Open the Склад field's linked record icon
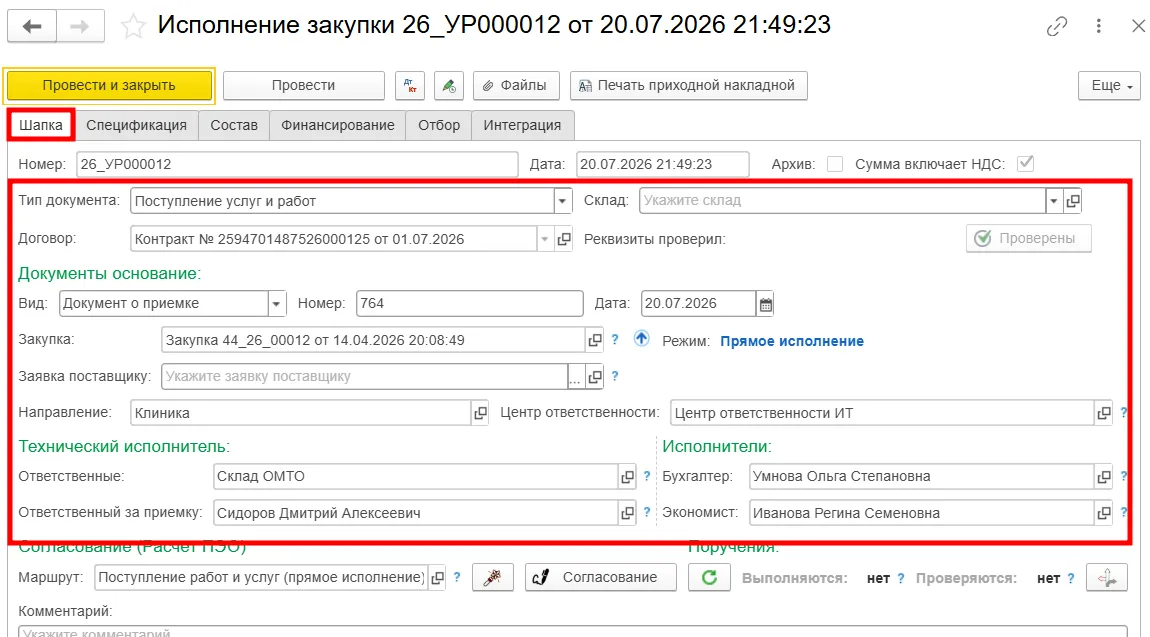Screen dimensions: 1150x637 click(1073, 201)
